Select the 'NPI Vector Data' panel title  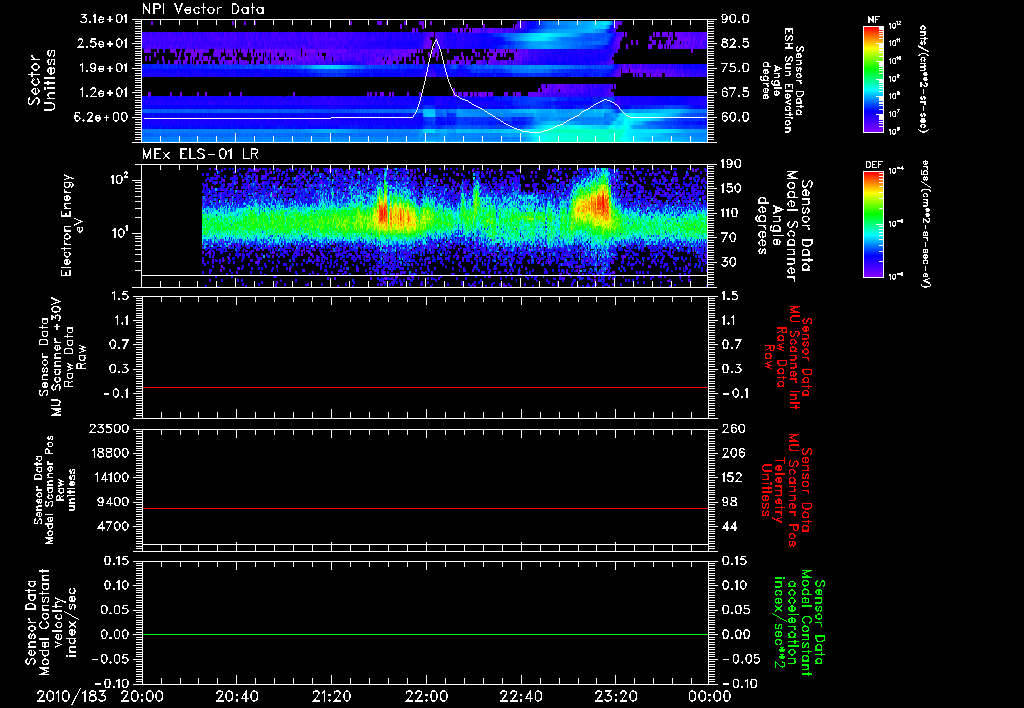tap(203, 9)
